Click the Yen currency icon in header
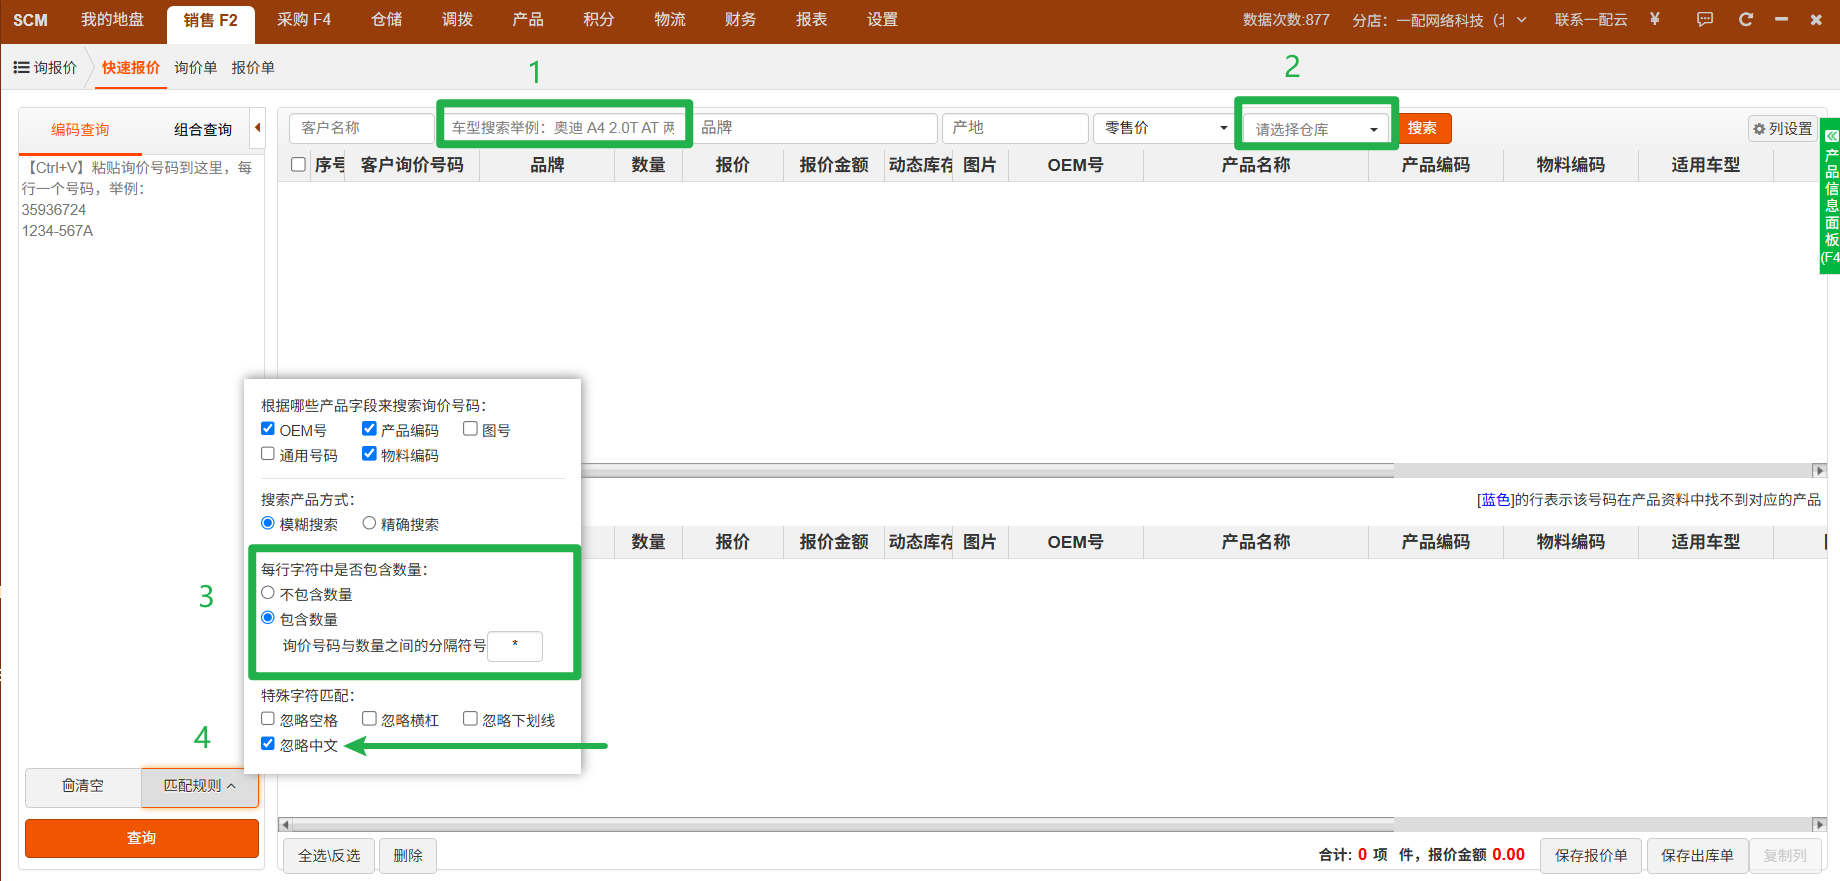1840x881 pixels. 1655,19
